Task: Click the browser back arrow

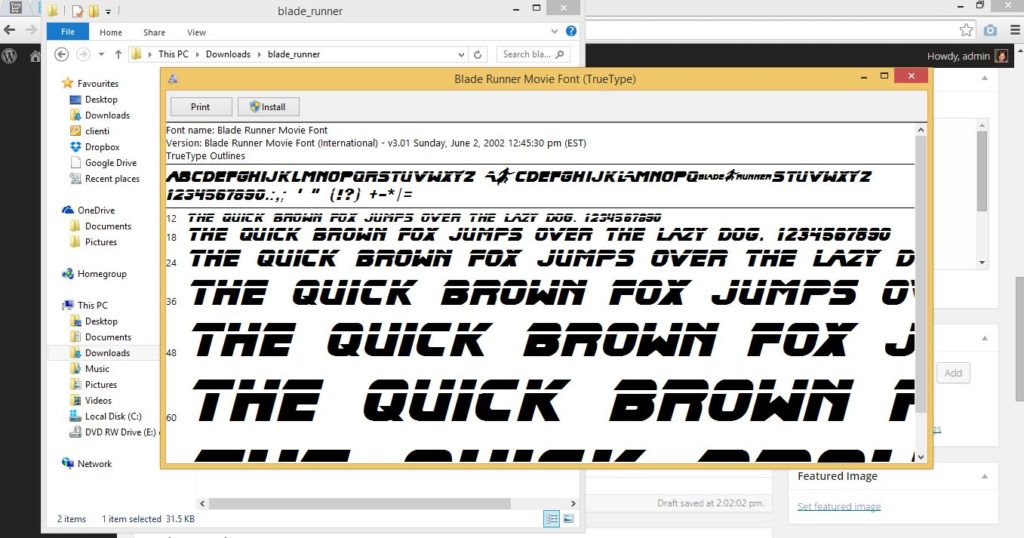Action: [9, 29]
